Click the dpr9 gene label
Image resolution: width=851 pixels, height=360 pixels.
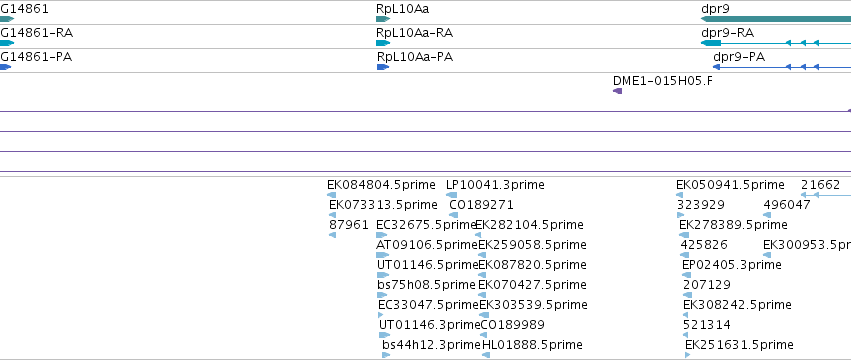(x=715, y=9)
